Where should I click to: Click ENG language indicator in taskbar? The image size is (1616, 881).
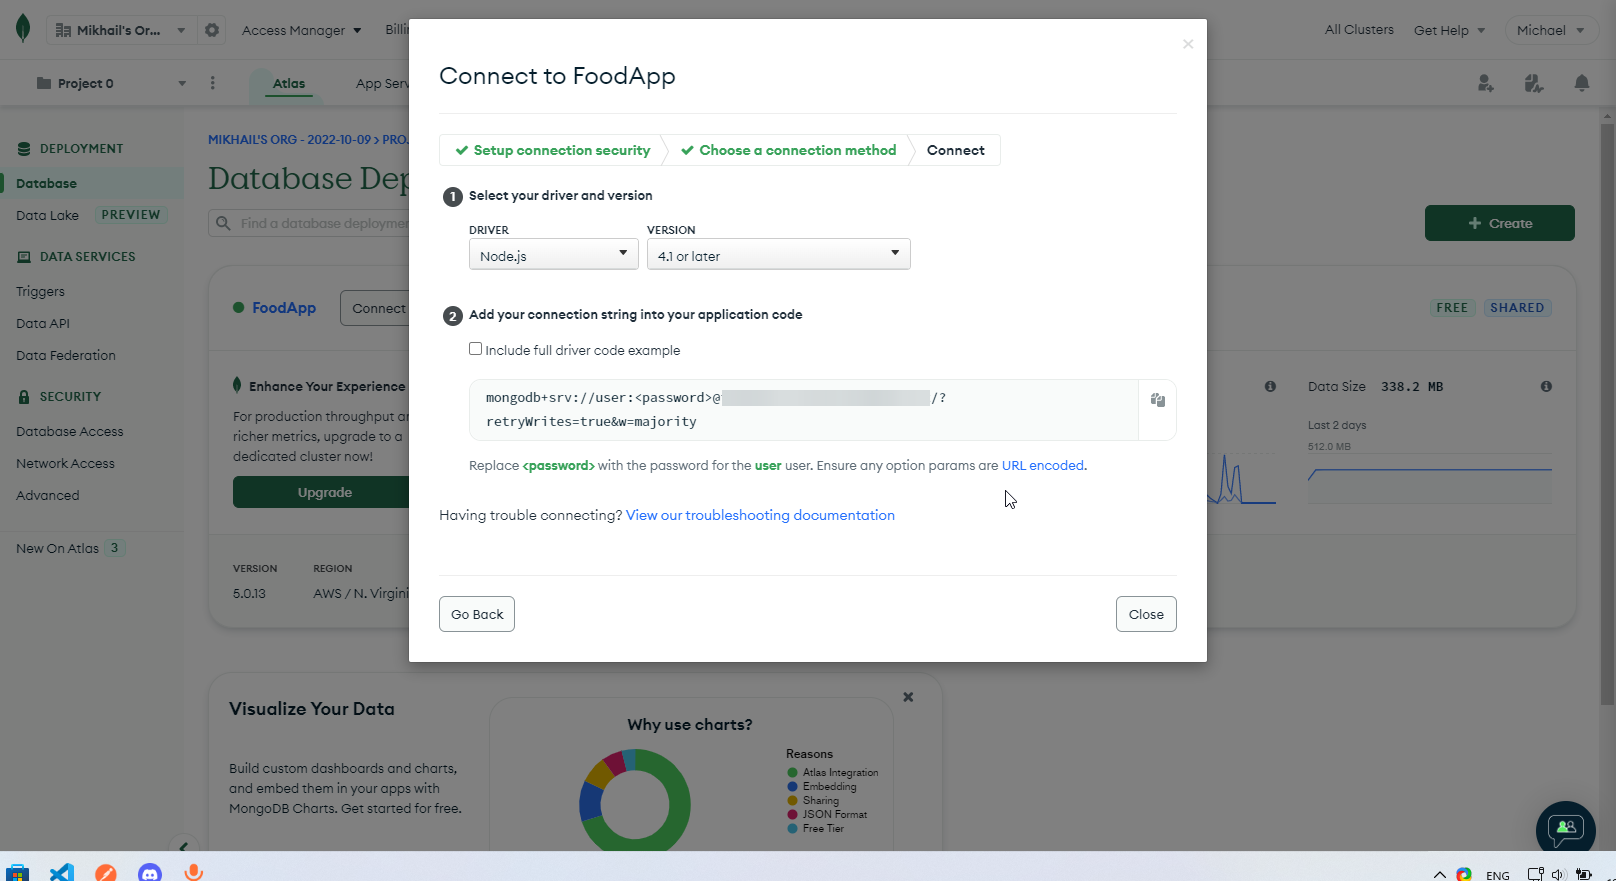click(x=1497, y=875)
